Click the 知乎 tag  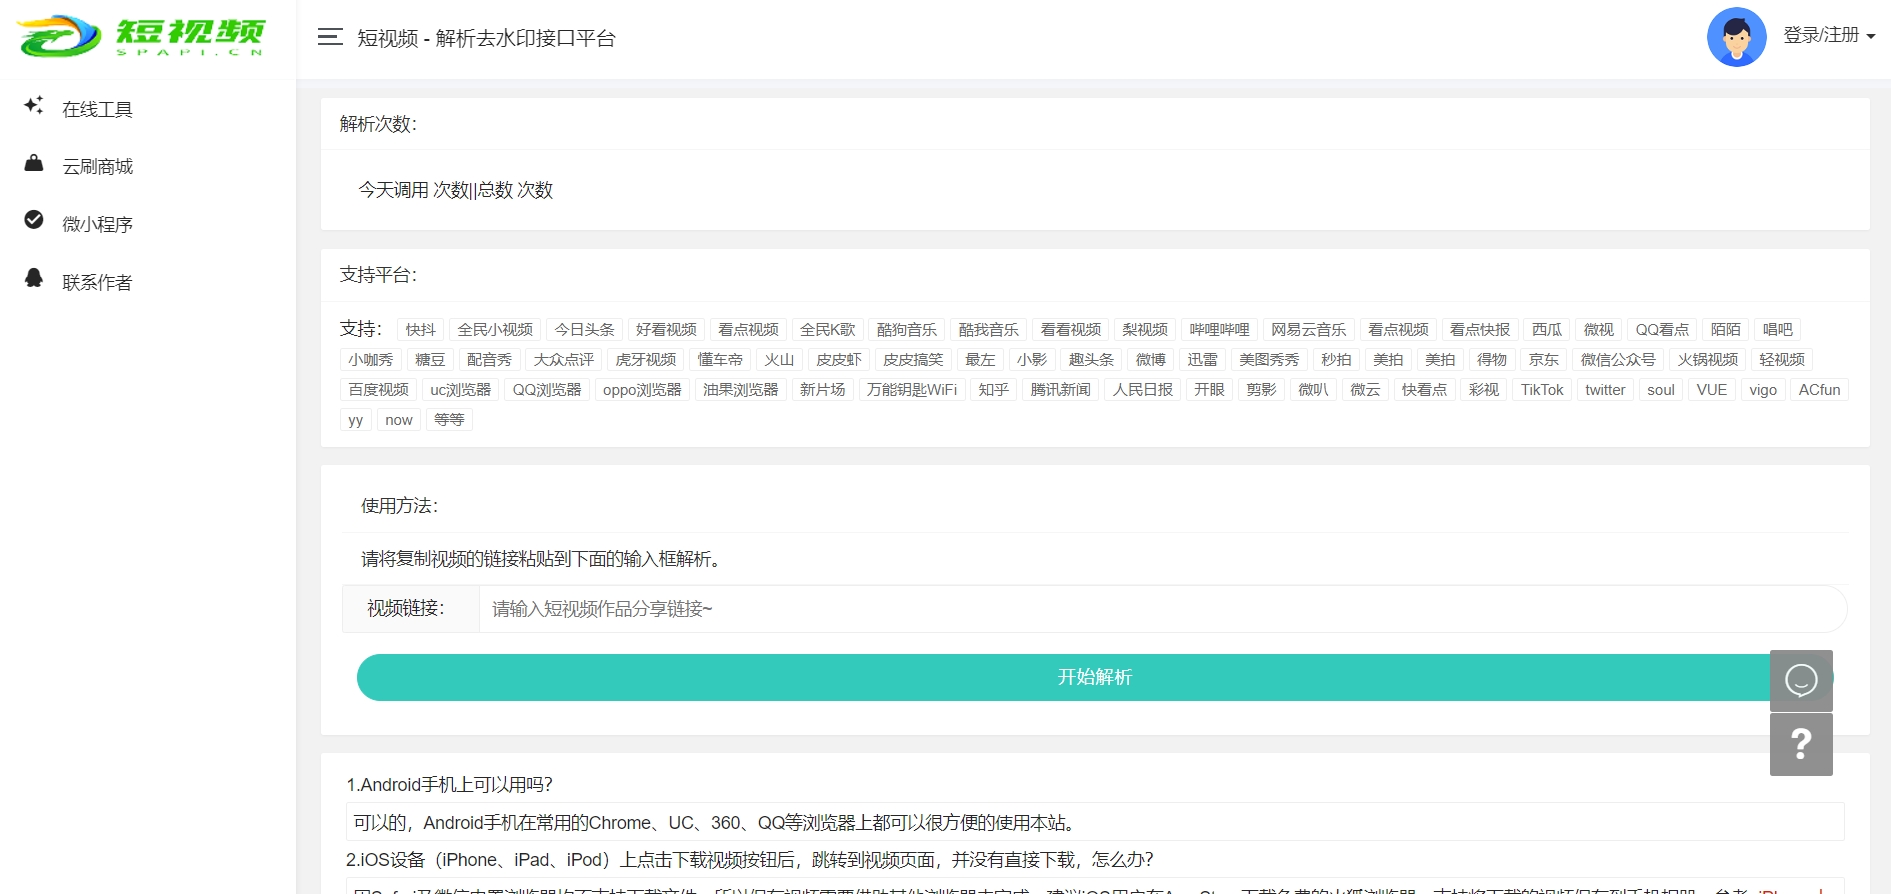click(994, 390)
